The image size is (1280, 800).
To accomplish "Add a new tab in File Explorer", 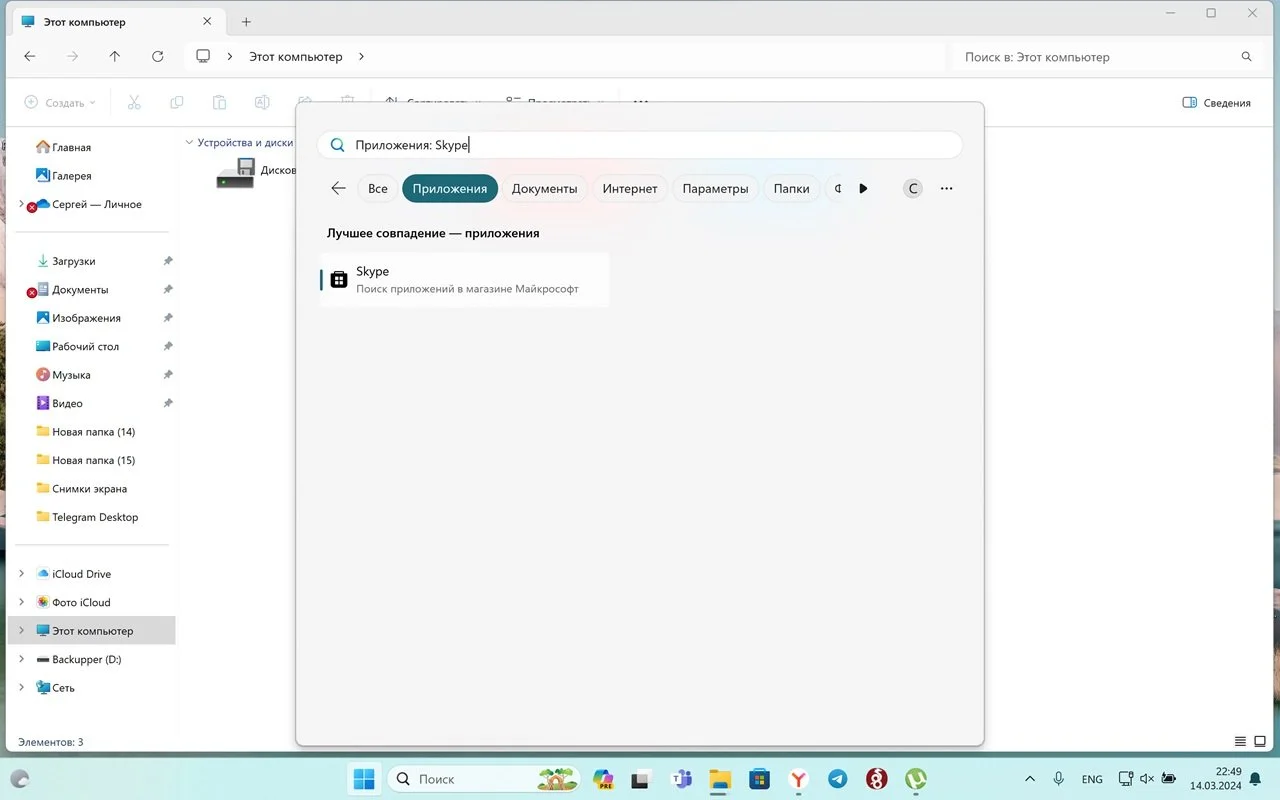I will (246, 22).
